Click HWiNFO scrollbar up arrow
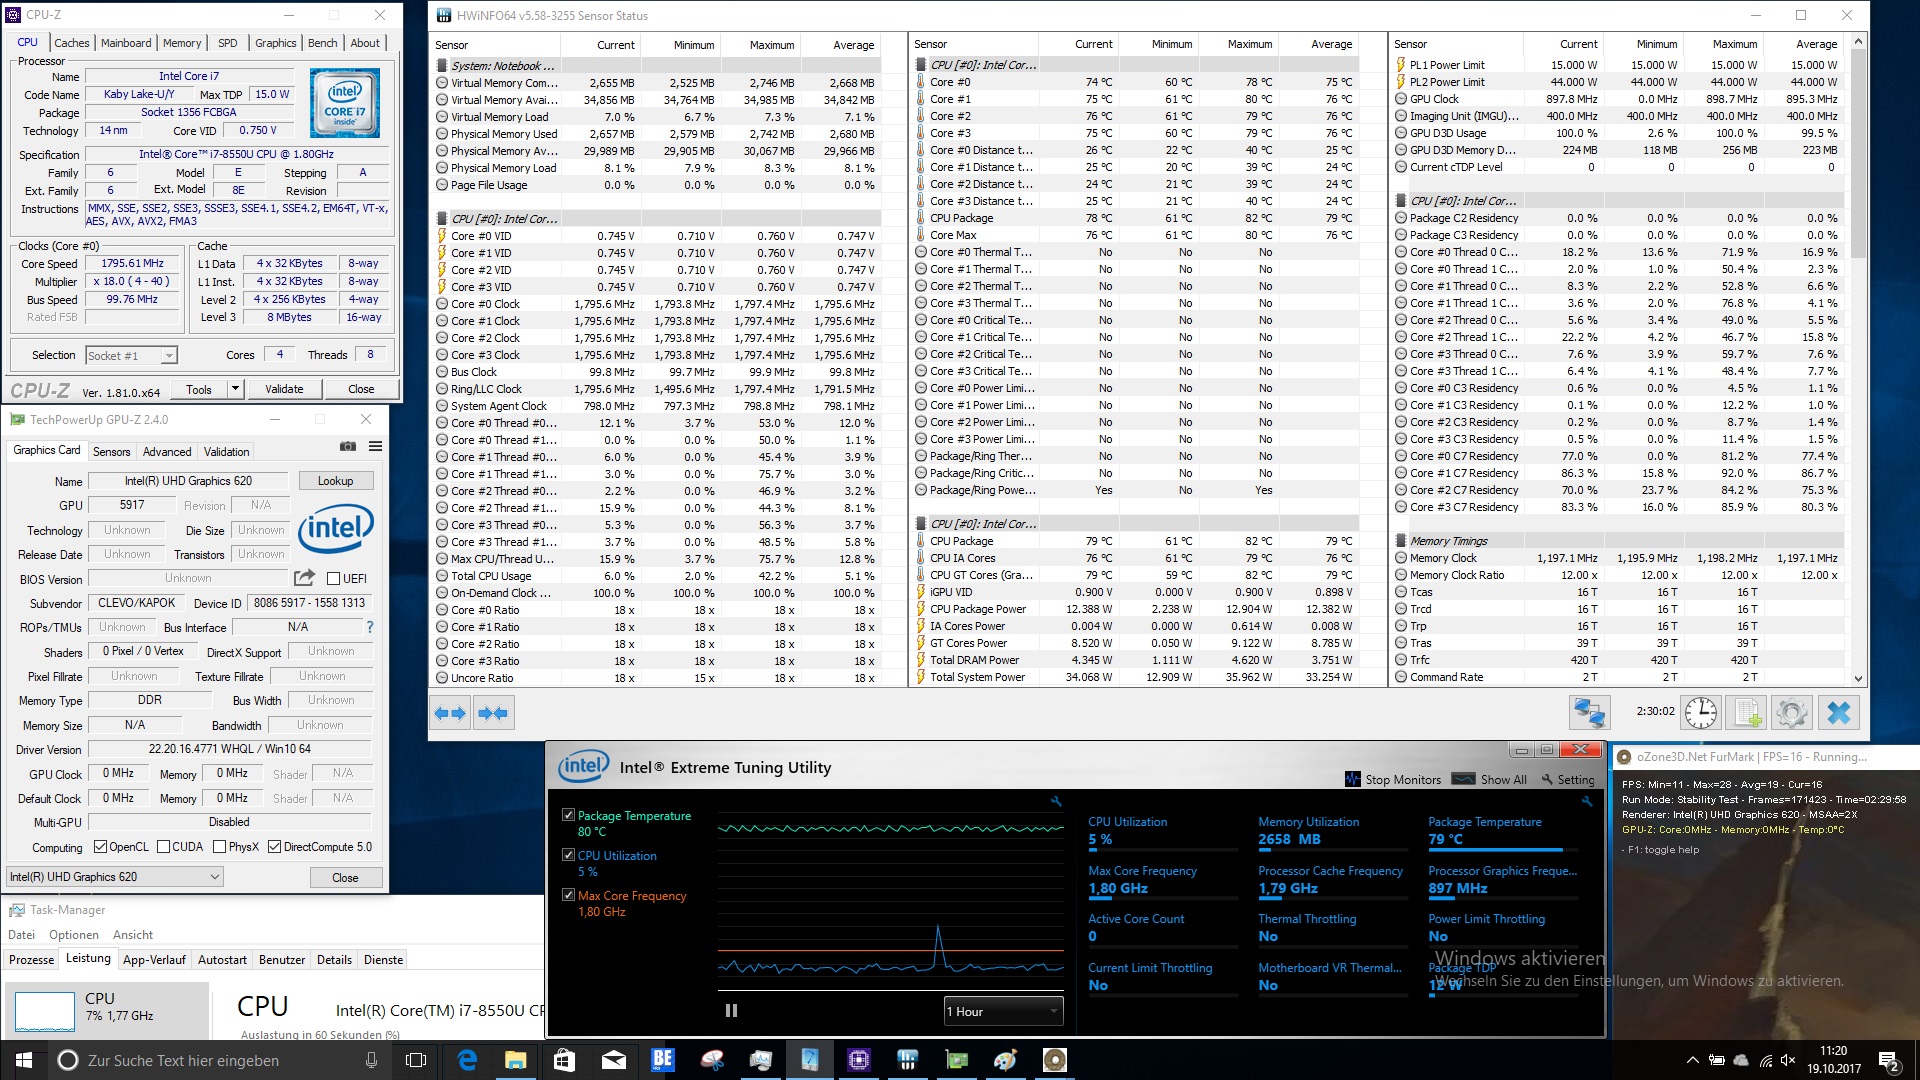The width and height of the screenshot is (1920, 1080). (1859, 42)
